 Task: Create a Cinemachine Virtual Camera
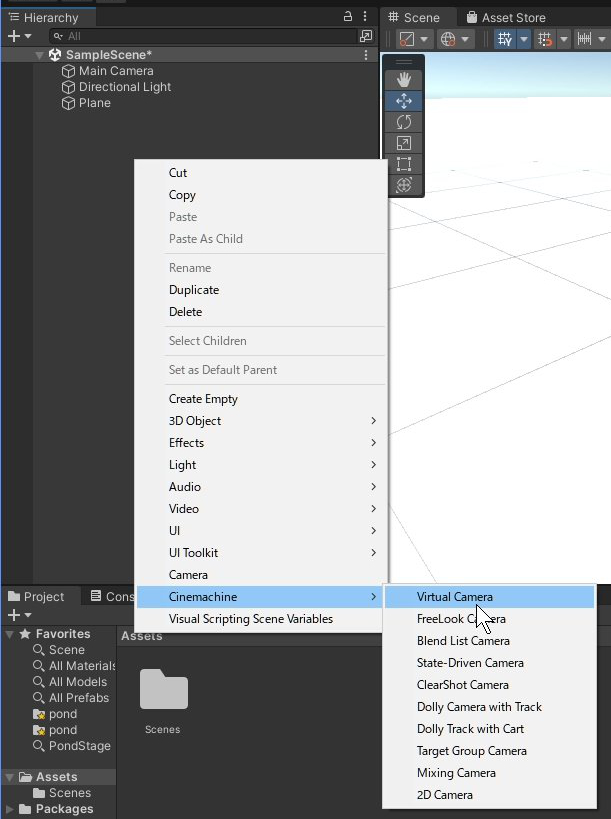click(489, 596)
